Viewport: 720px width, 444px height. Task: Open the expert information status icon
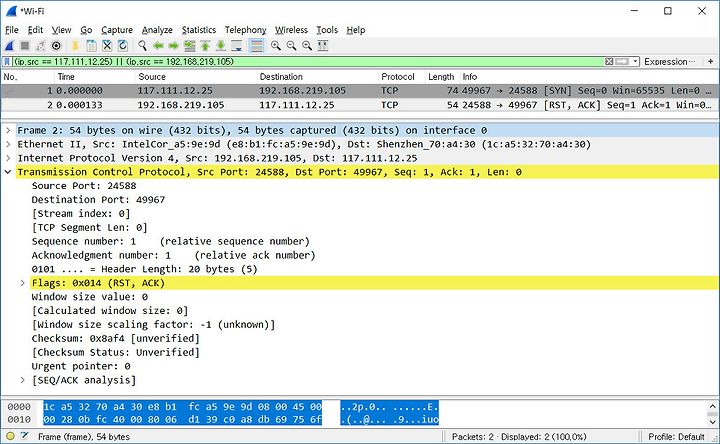(10, 436)
